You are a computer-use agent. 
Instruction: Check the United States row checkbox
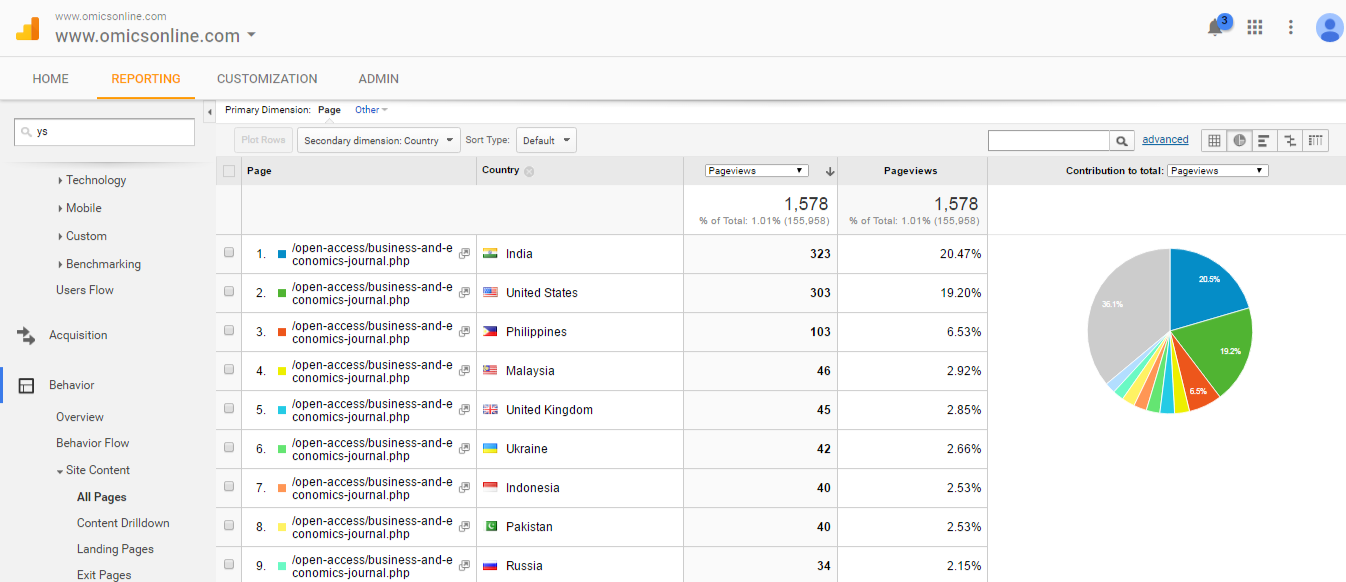pyautogui.click(x=229, y=292)
